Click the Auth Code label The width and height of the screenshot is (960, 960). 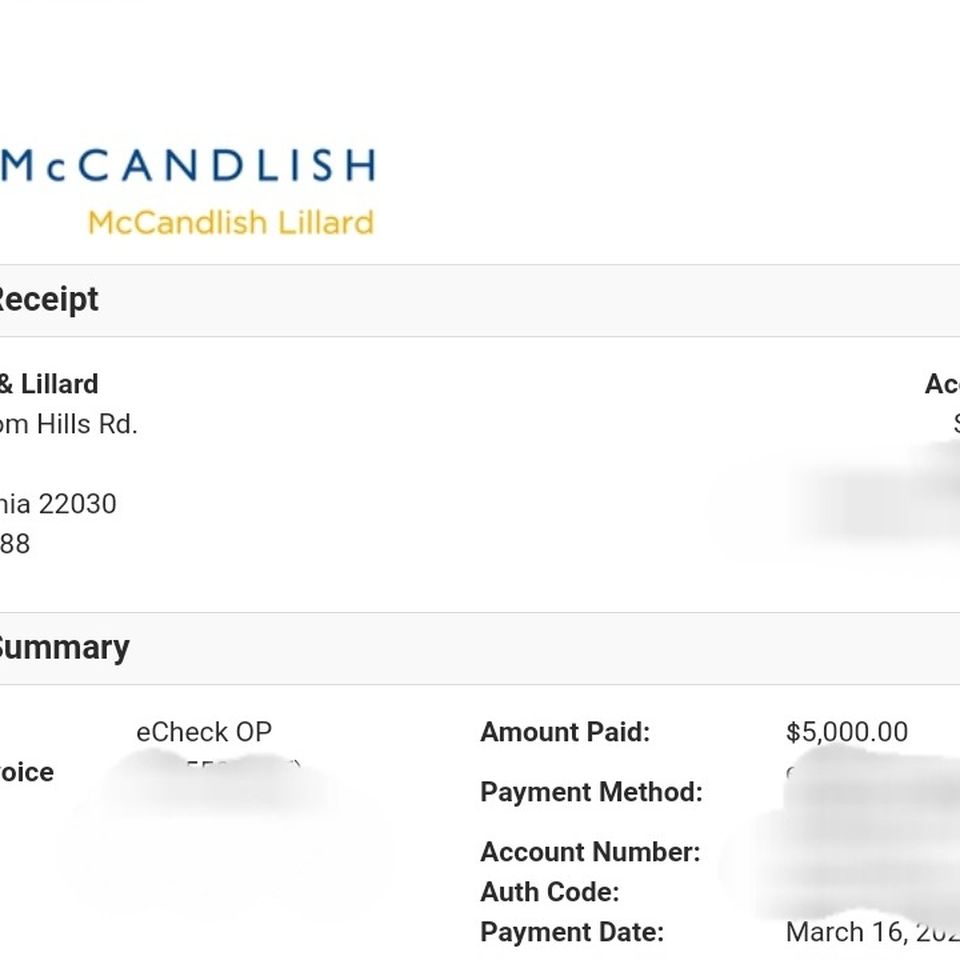coord(550,891)
